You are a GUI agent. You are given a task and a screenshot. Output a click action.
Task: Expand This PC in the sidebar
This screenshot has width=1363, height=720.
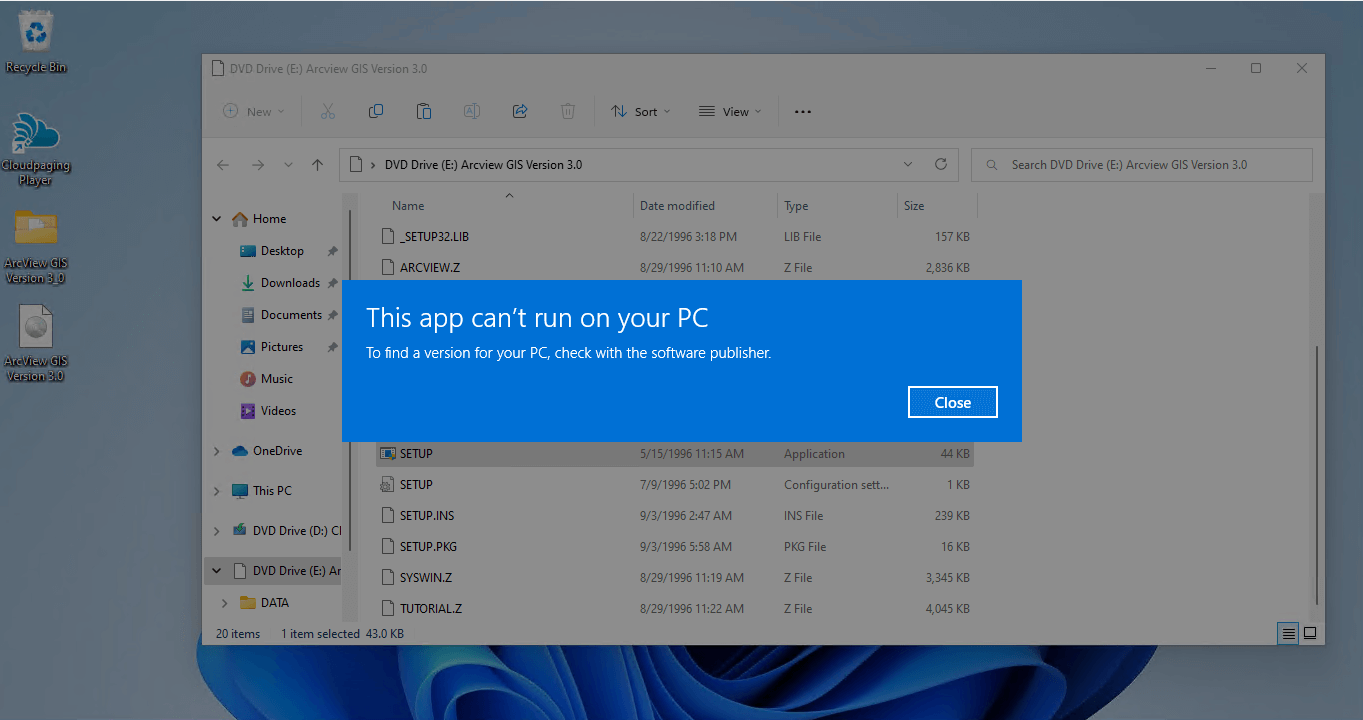pyautogui.click(x=216, y=490)
